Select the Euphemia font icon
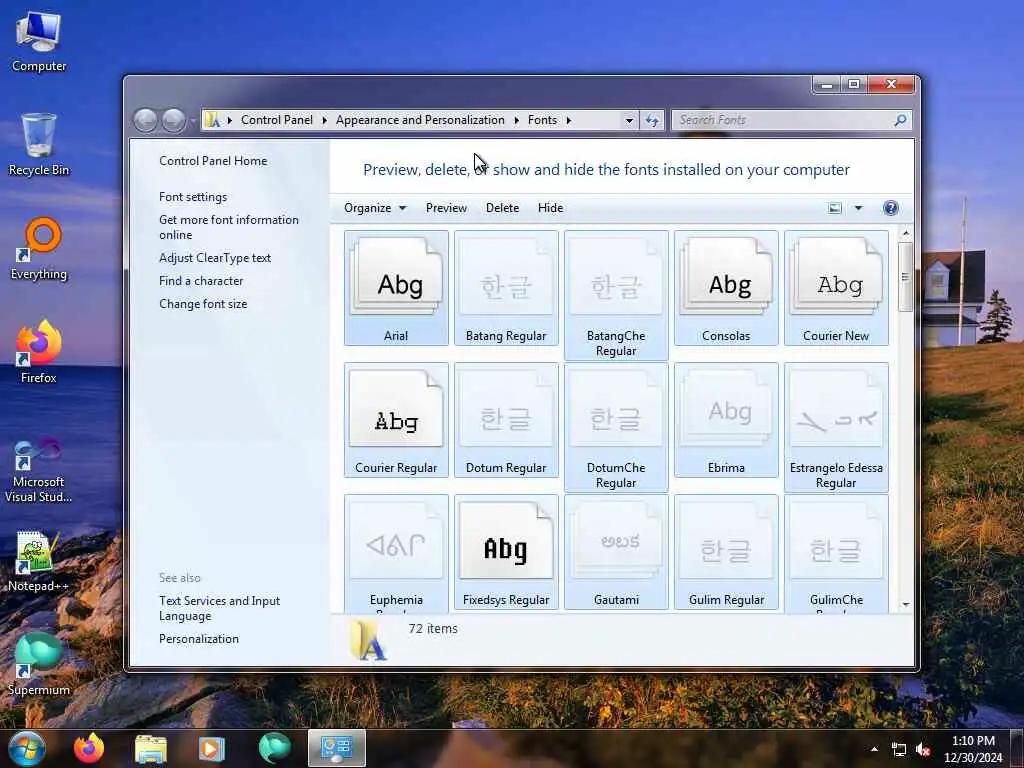Image resolution: width=1024 pixels, height=768 pixels. tap(396, 553)
